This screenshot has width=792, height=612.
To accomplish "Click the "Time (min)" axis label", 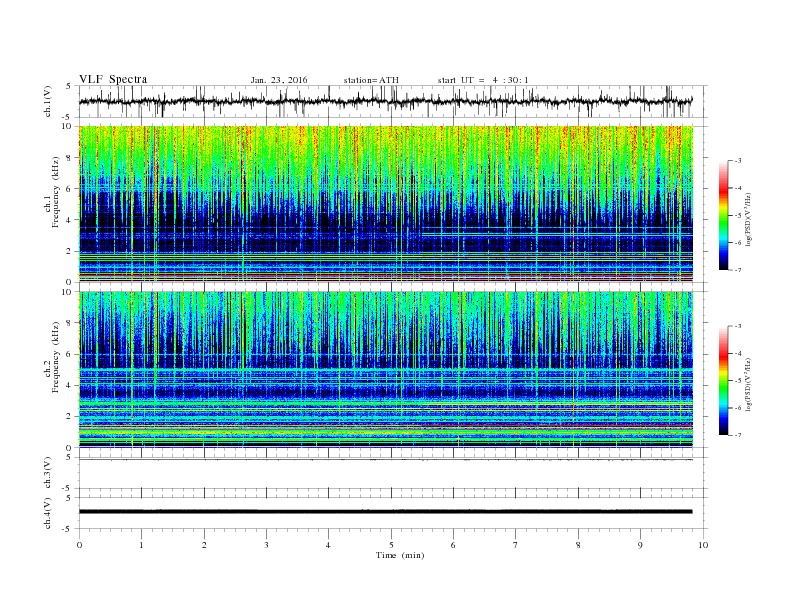I will [400, 555].
